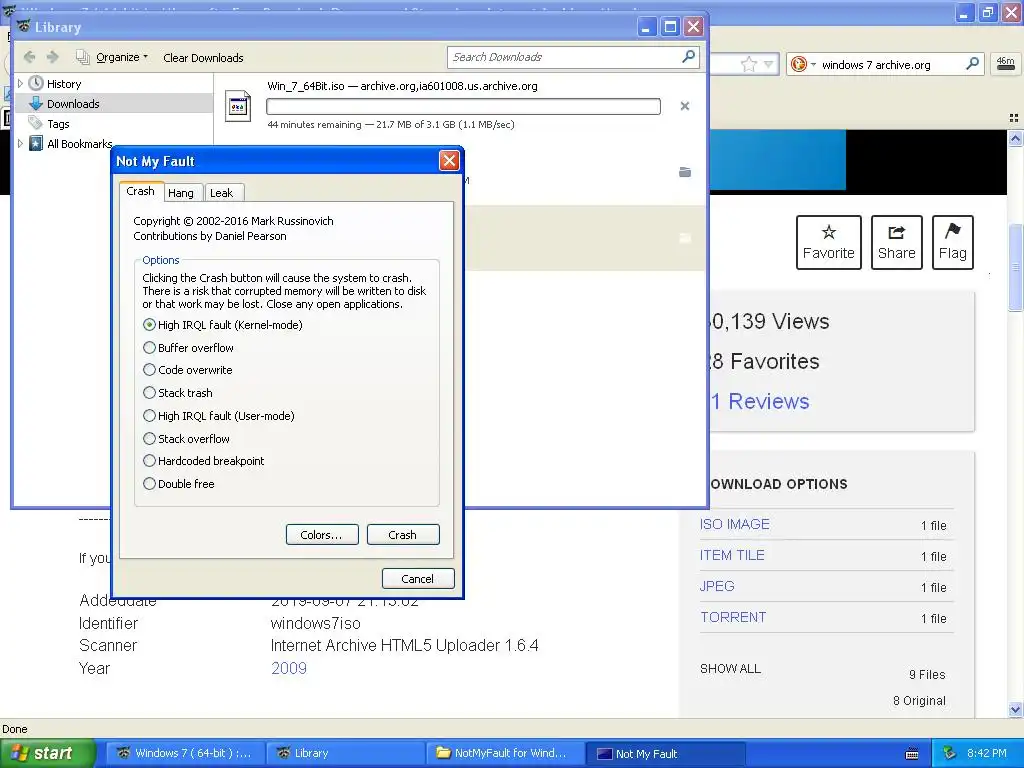Screen dimensions: 1024x768
Task: Click the 46m download status button
Action: [x=1006, y=64]
